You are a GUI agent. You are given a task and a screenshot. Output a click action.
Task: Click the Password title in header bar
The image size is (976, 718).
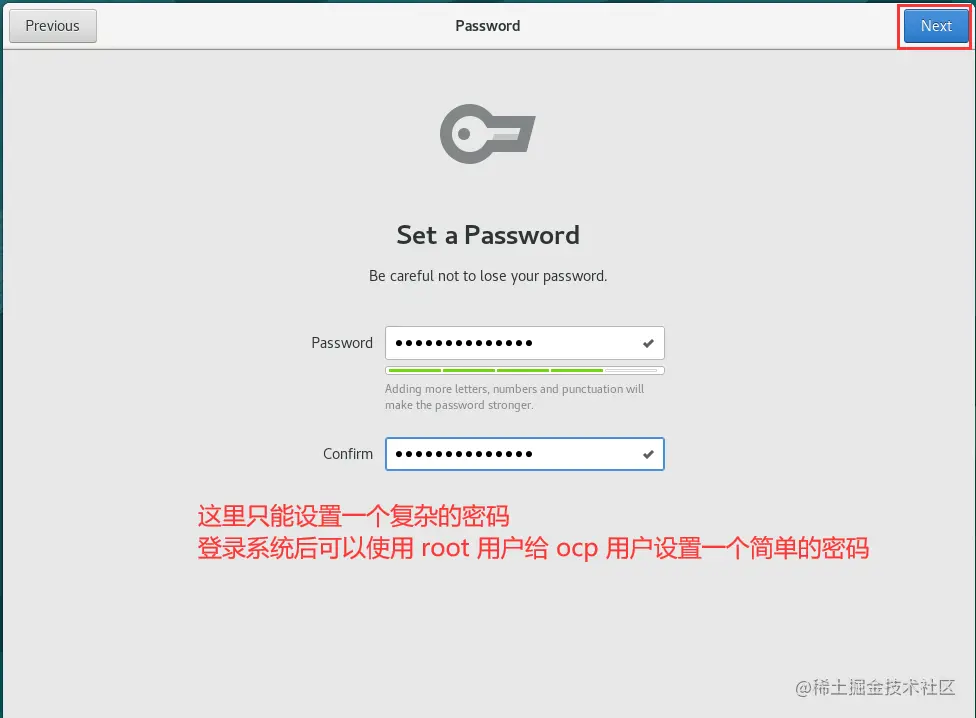point(487,26)
